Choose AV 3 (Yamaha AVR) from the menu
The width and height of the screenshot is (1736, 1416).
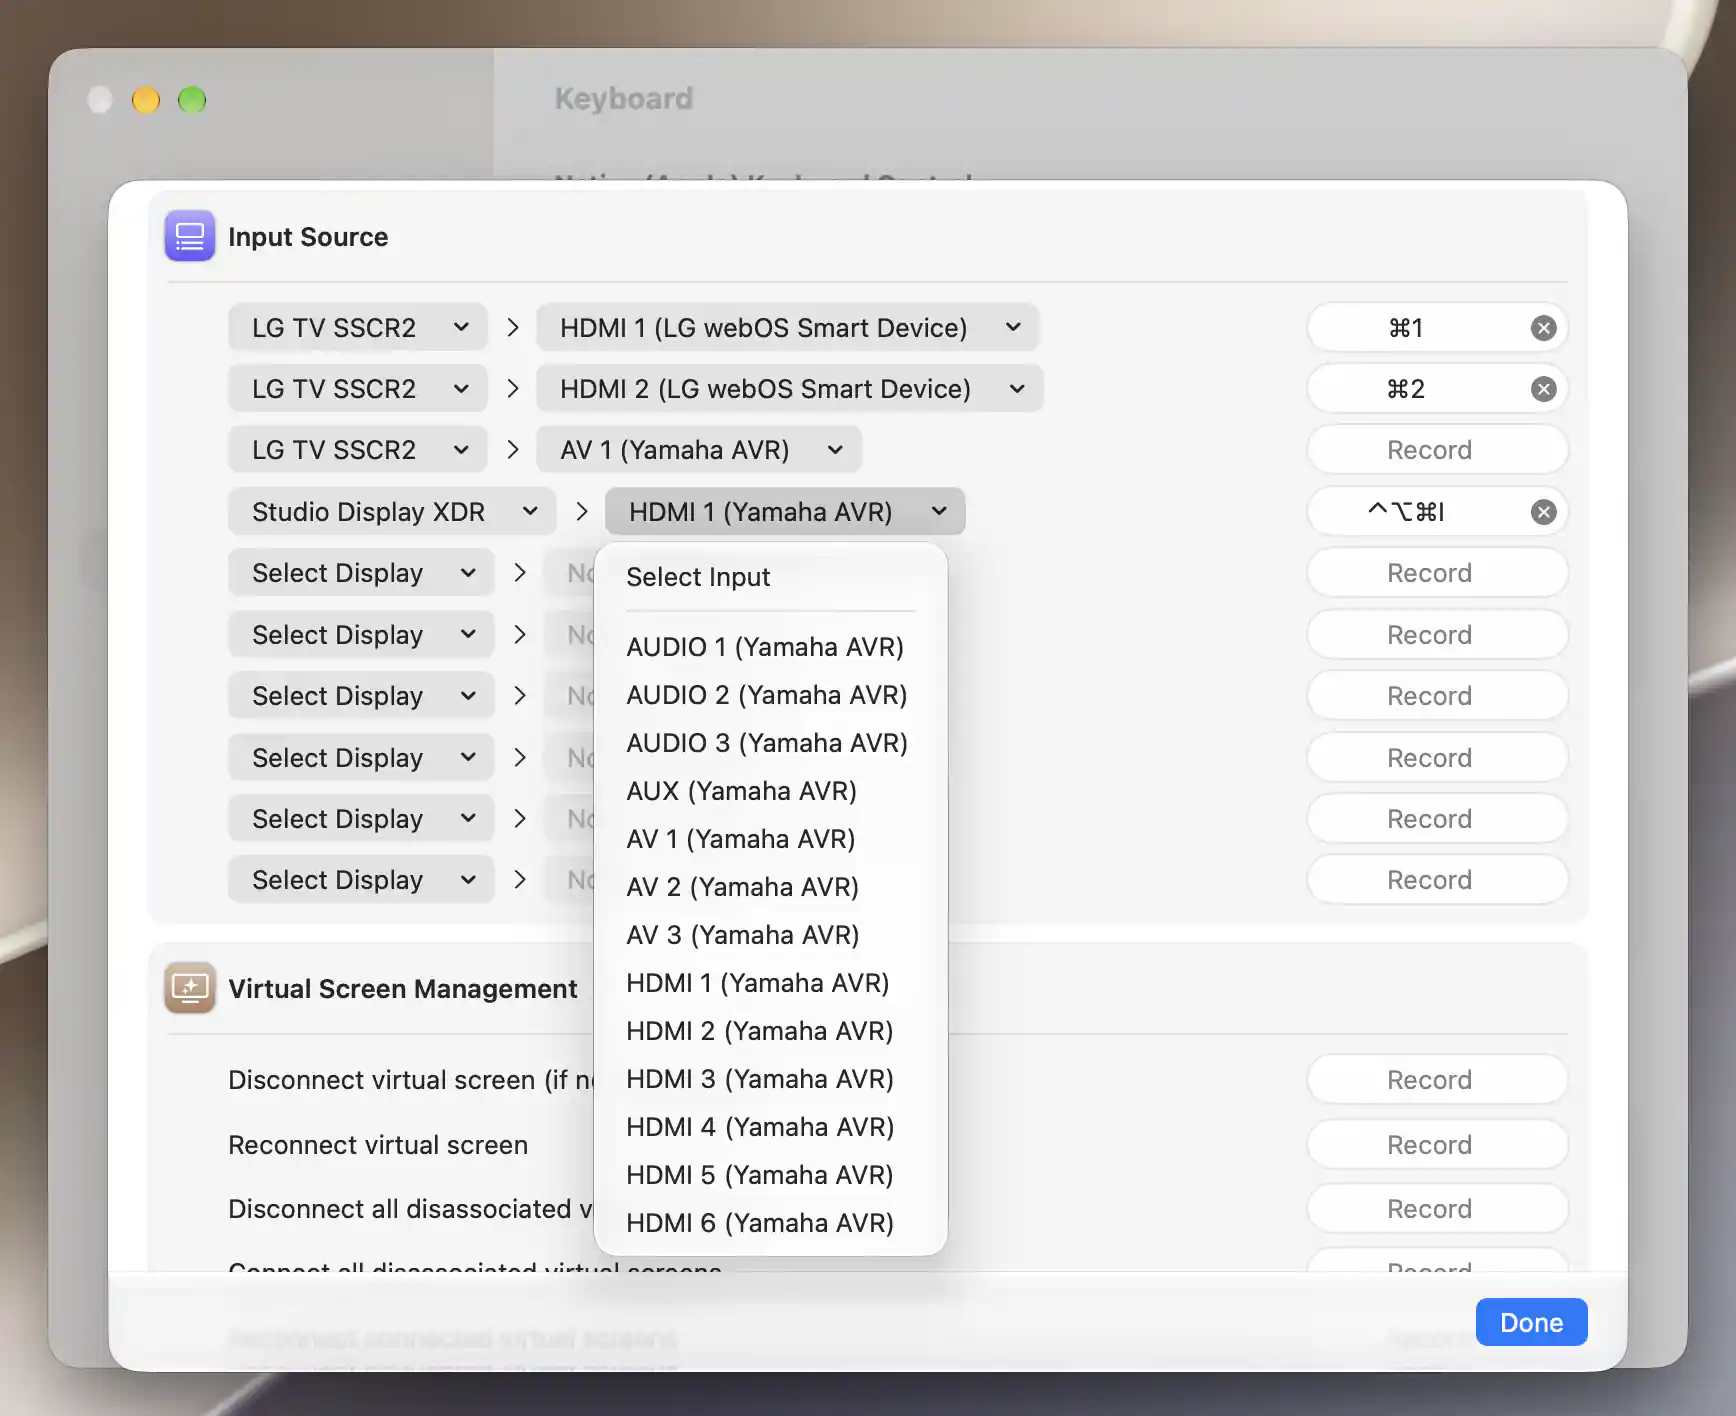(770, 935)
